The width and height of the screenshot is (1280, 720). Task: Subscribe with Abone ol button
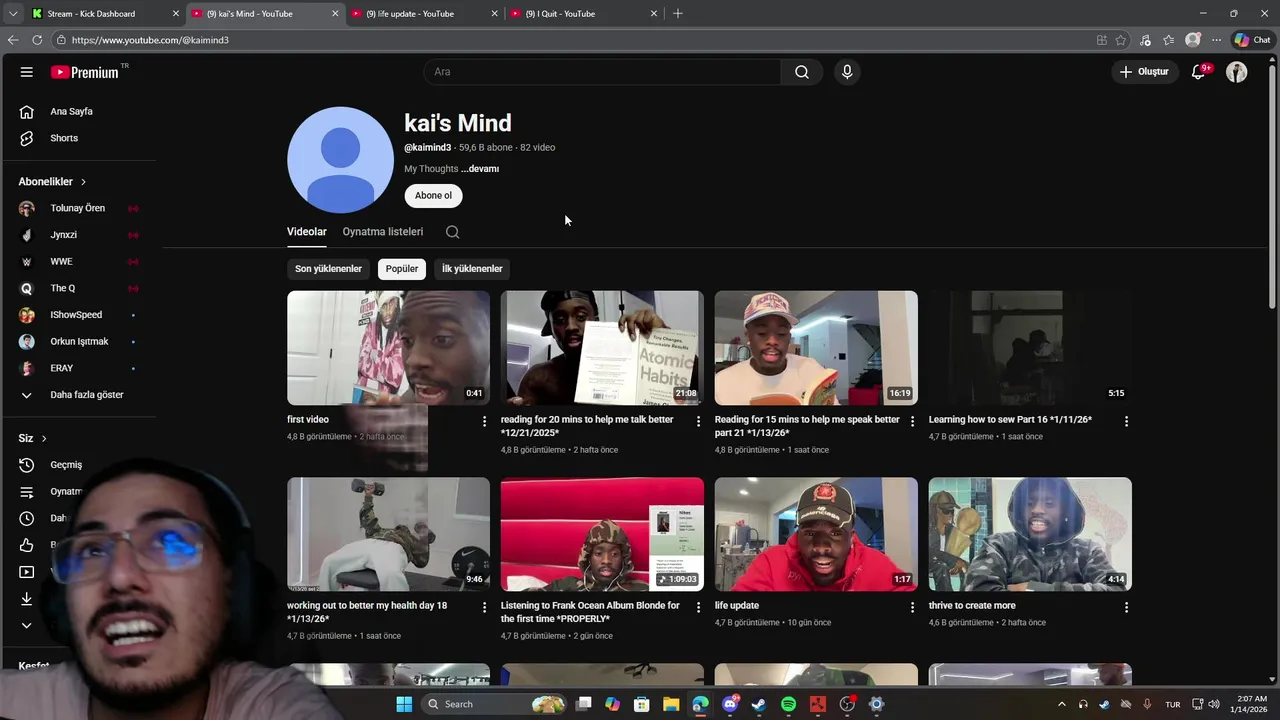click(433, 196)
